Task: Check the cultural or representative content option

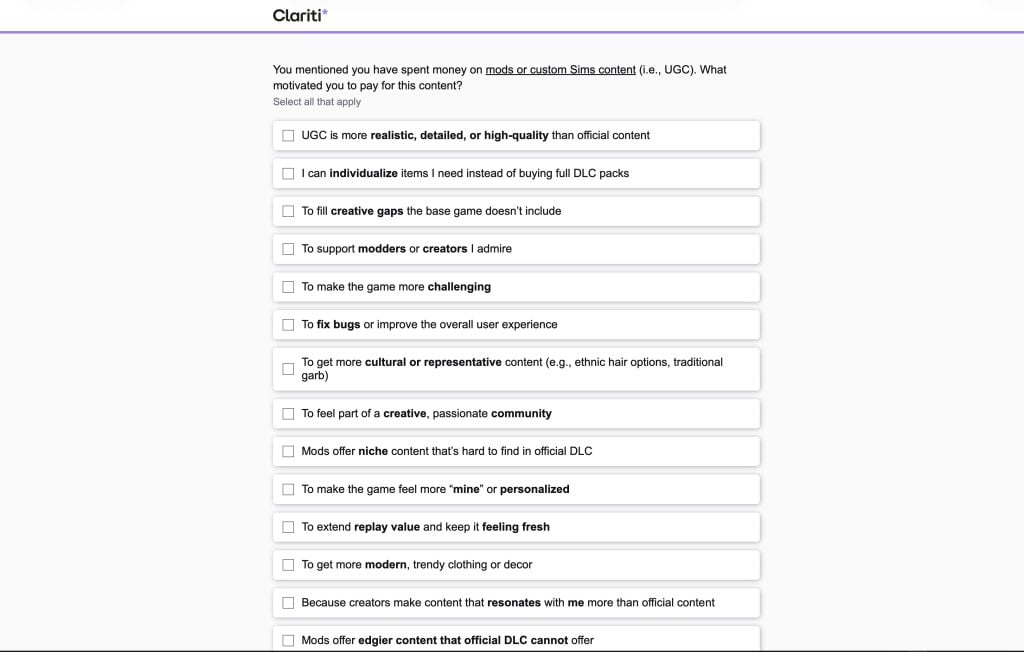Action: point(289,368)
